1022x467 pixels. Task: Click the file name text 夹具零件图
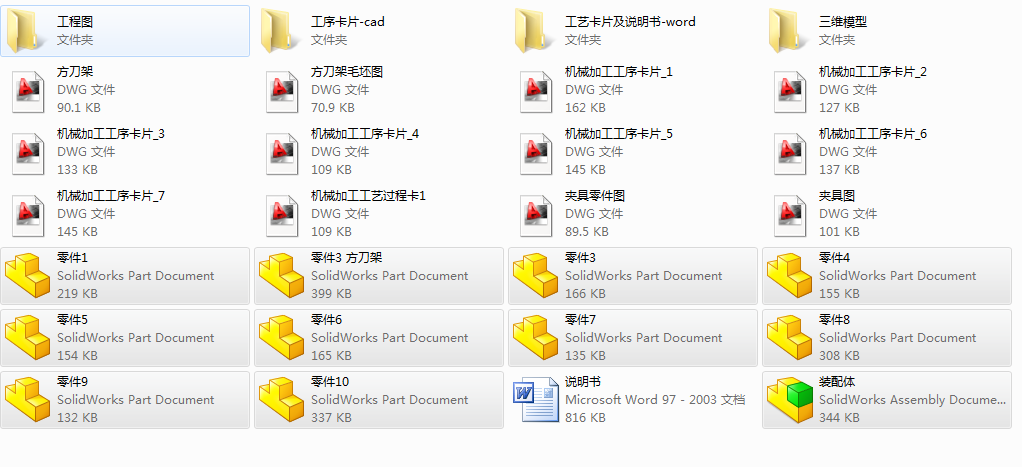(595, 196)
